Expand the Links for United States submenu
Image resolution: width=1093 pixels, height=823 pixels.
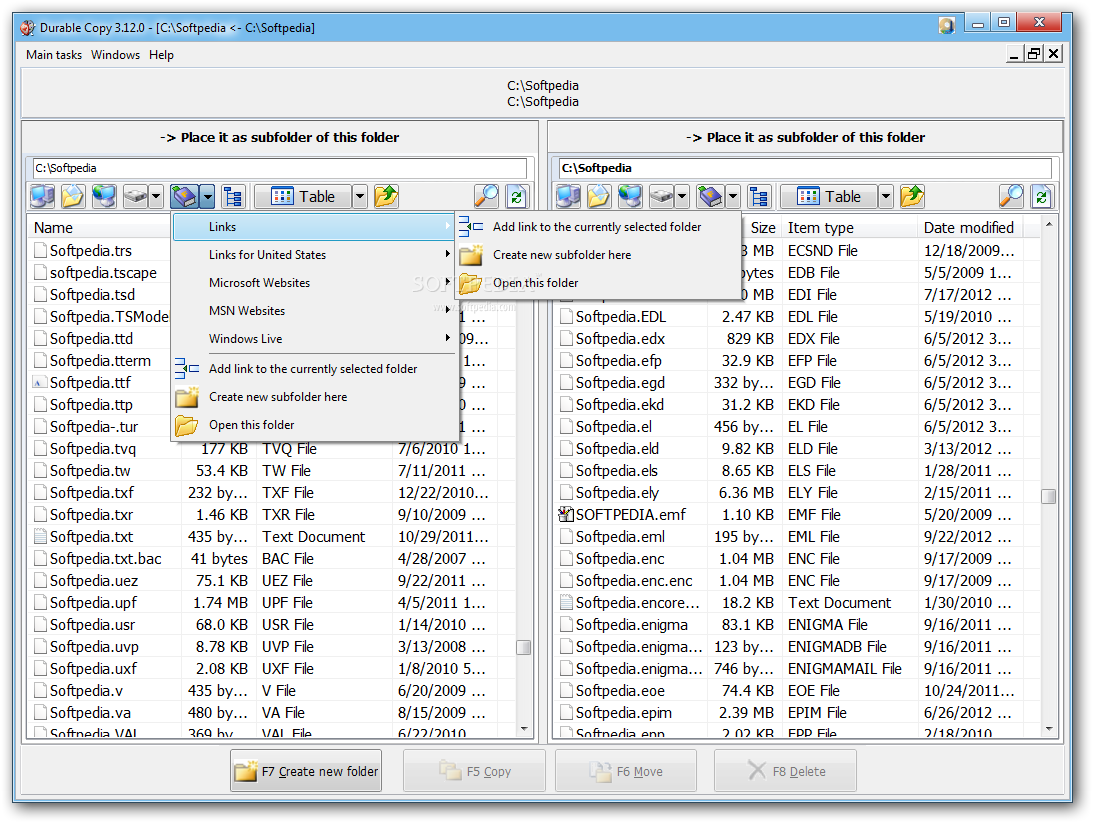tap(314, 255)
